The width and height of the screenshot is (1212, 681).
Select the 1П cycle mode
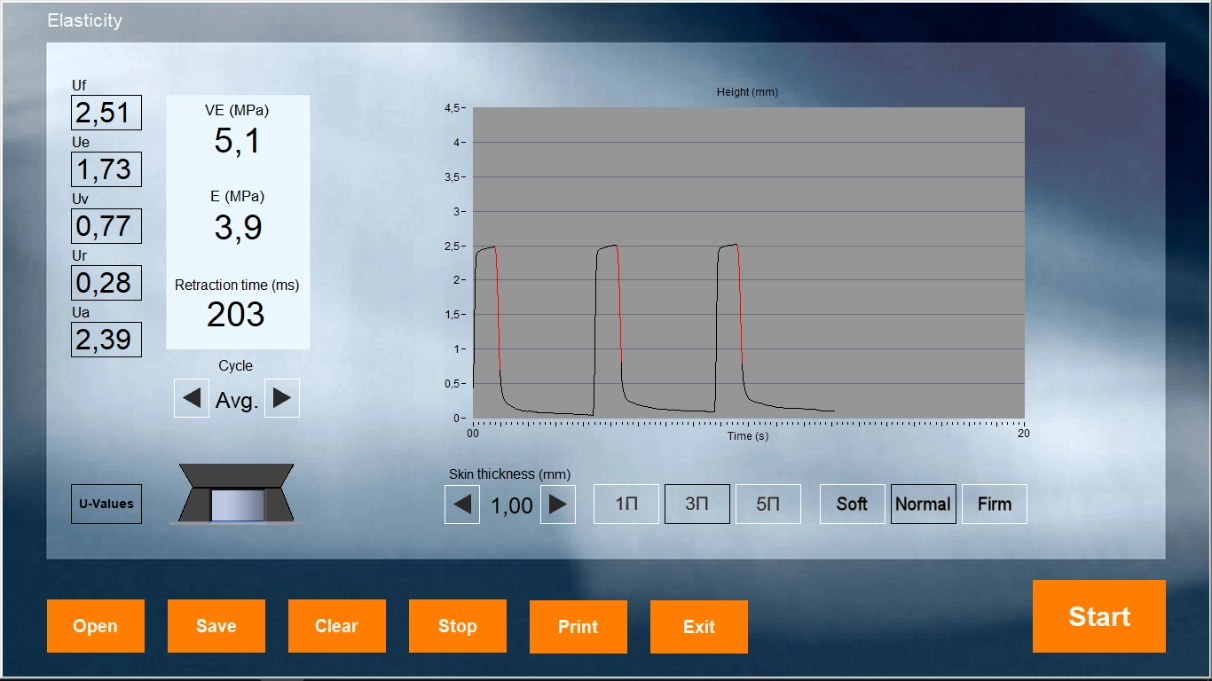[x=626, y=504]
